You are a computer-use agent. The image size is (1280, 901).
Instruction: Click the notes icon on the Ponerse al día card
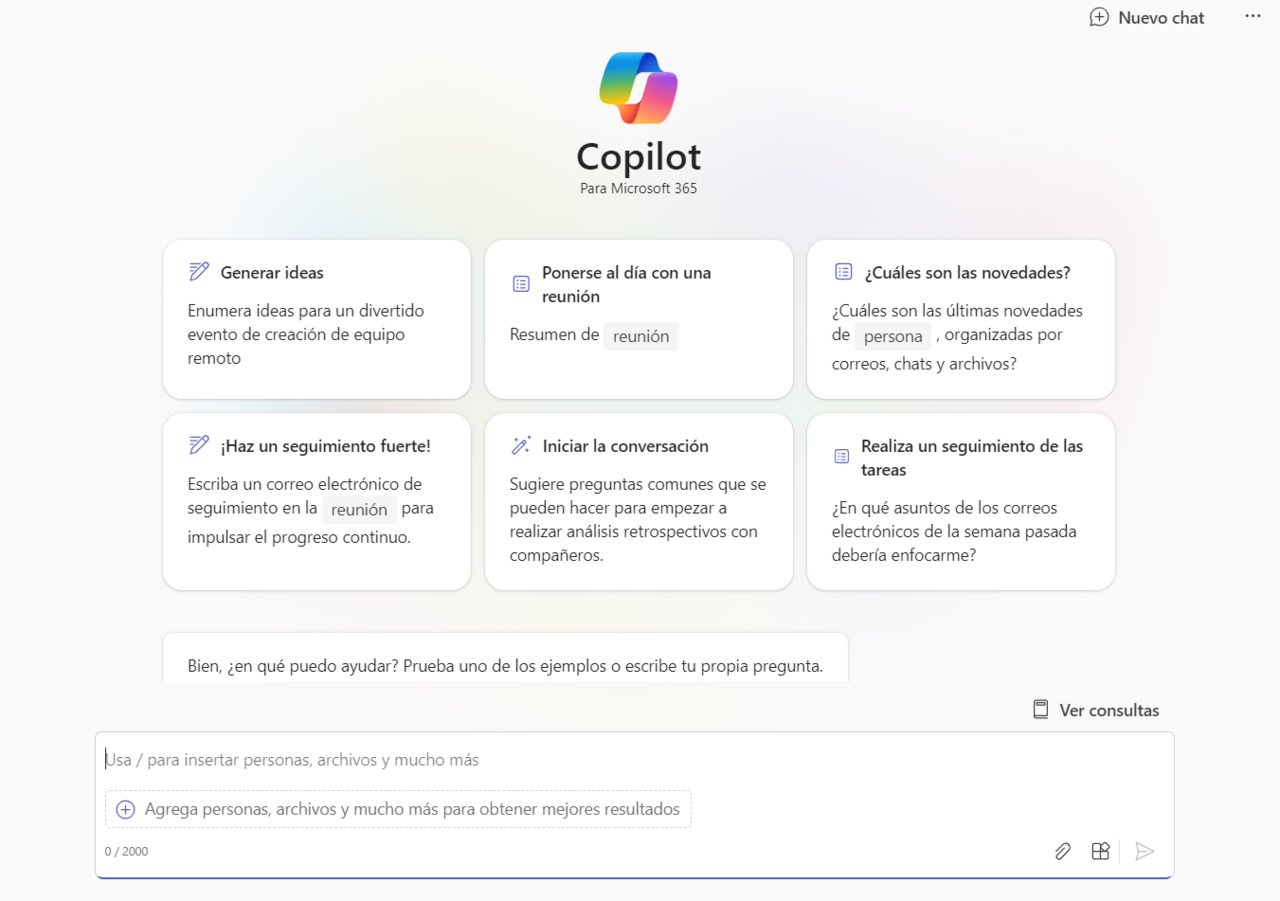coord(520,283)
